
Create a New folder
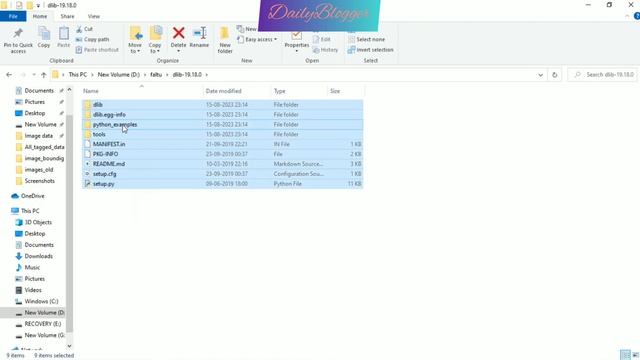pyautogui.click(x=225, y=40)
